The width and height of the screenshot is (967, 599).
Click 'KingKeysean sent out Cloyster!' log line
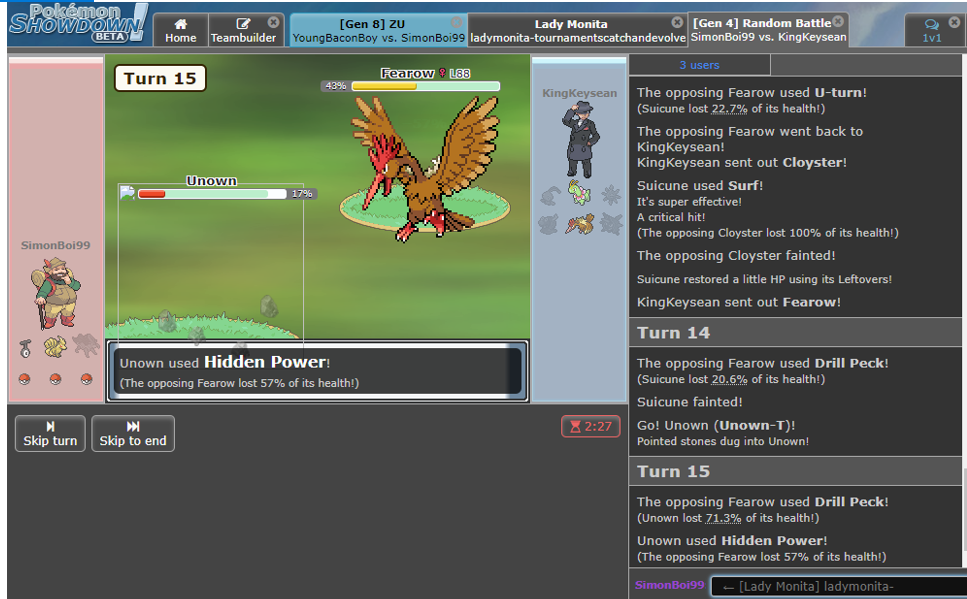tap(742, 162)
